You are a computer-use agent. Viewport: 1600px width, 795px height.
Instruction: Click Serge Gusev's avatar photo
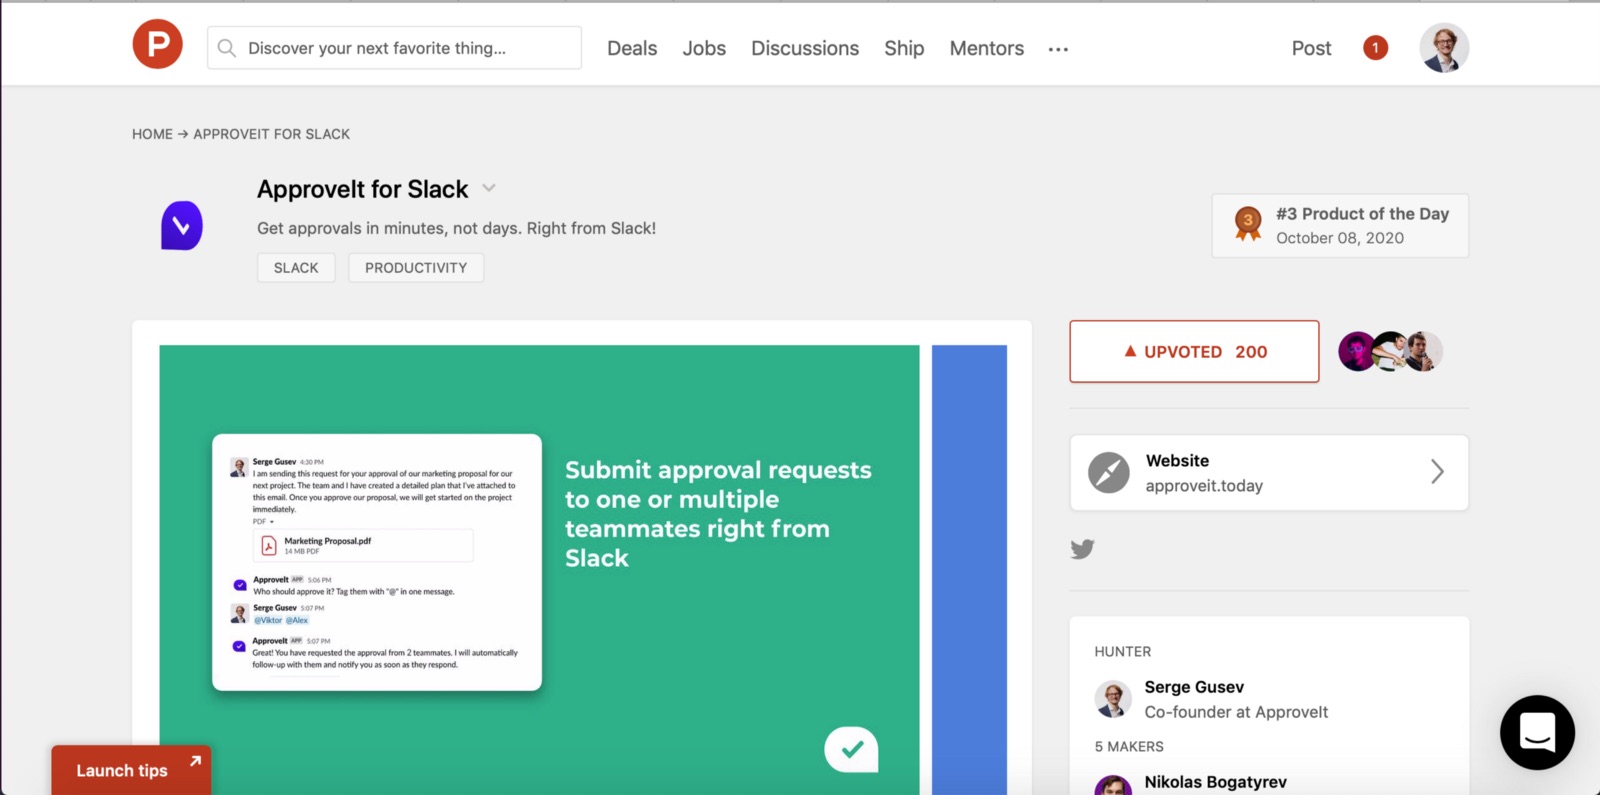coord(1113,699)
